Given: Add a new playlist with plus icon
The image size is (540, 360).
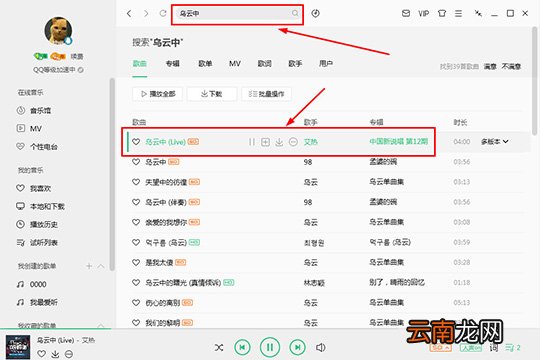Looking at the screenshot, I should (x=89, y=266).
